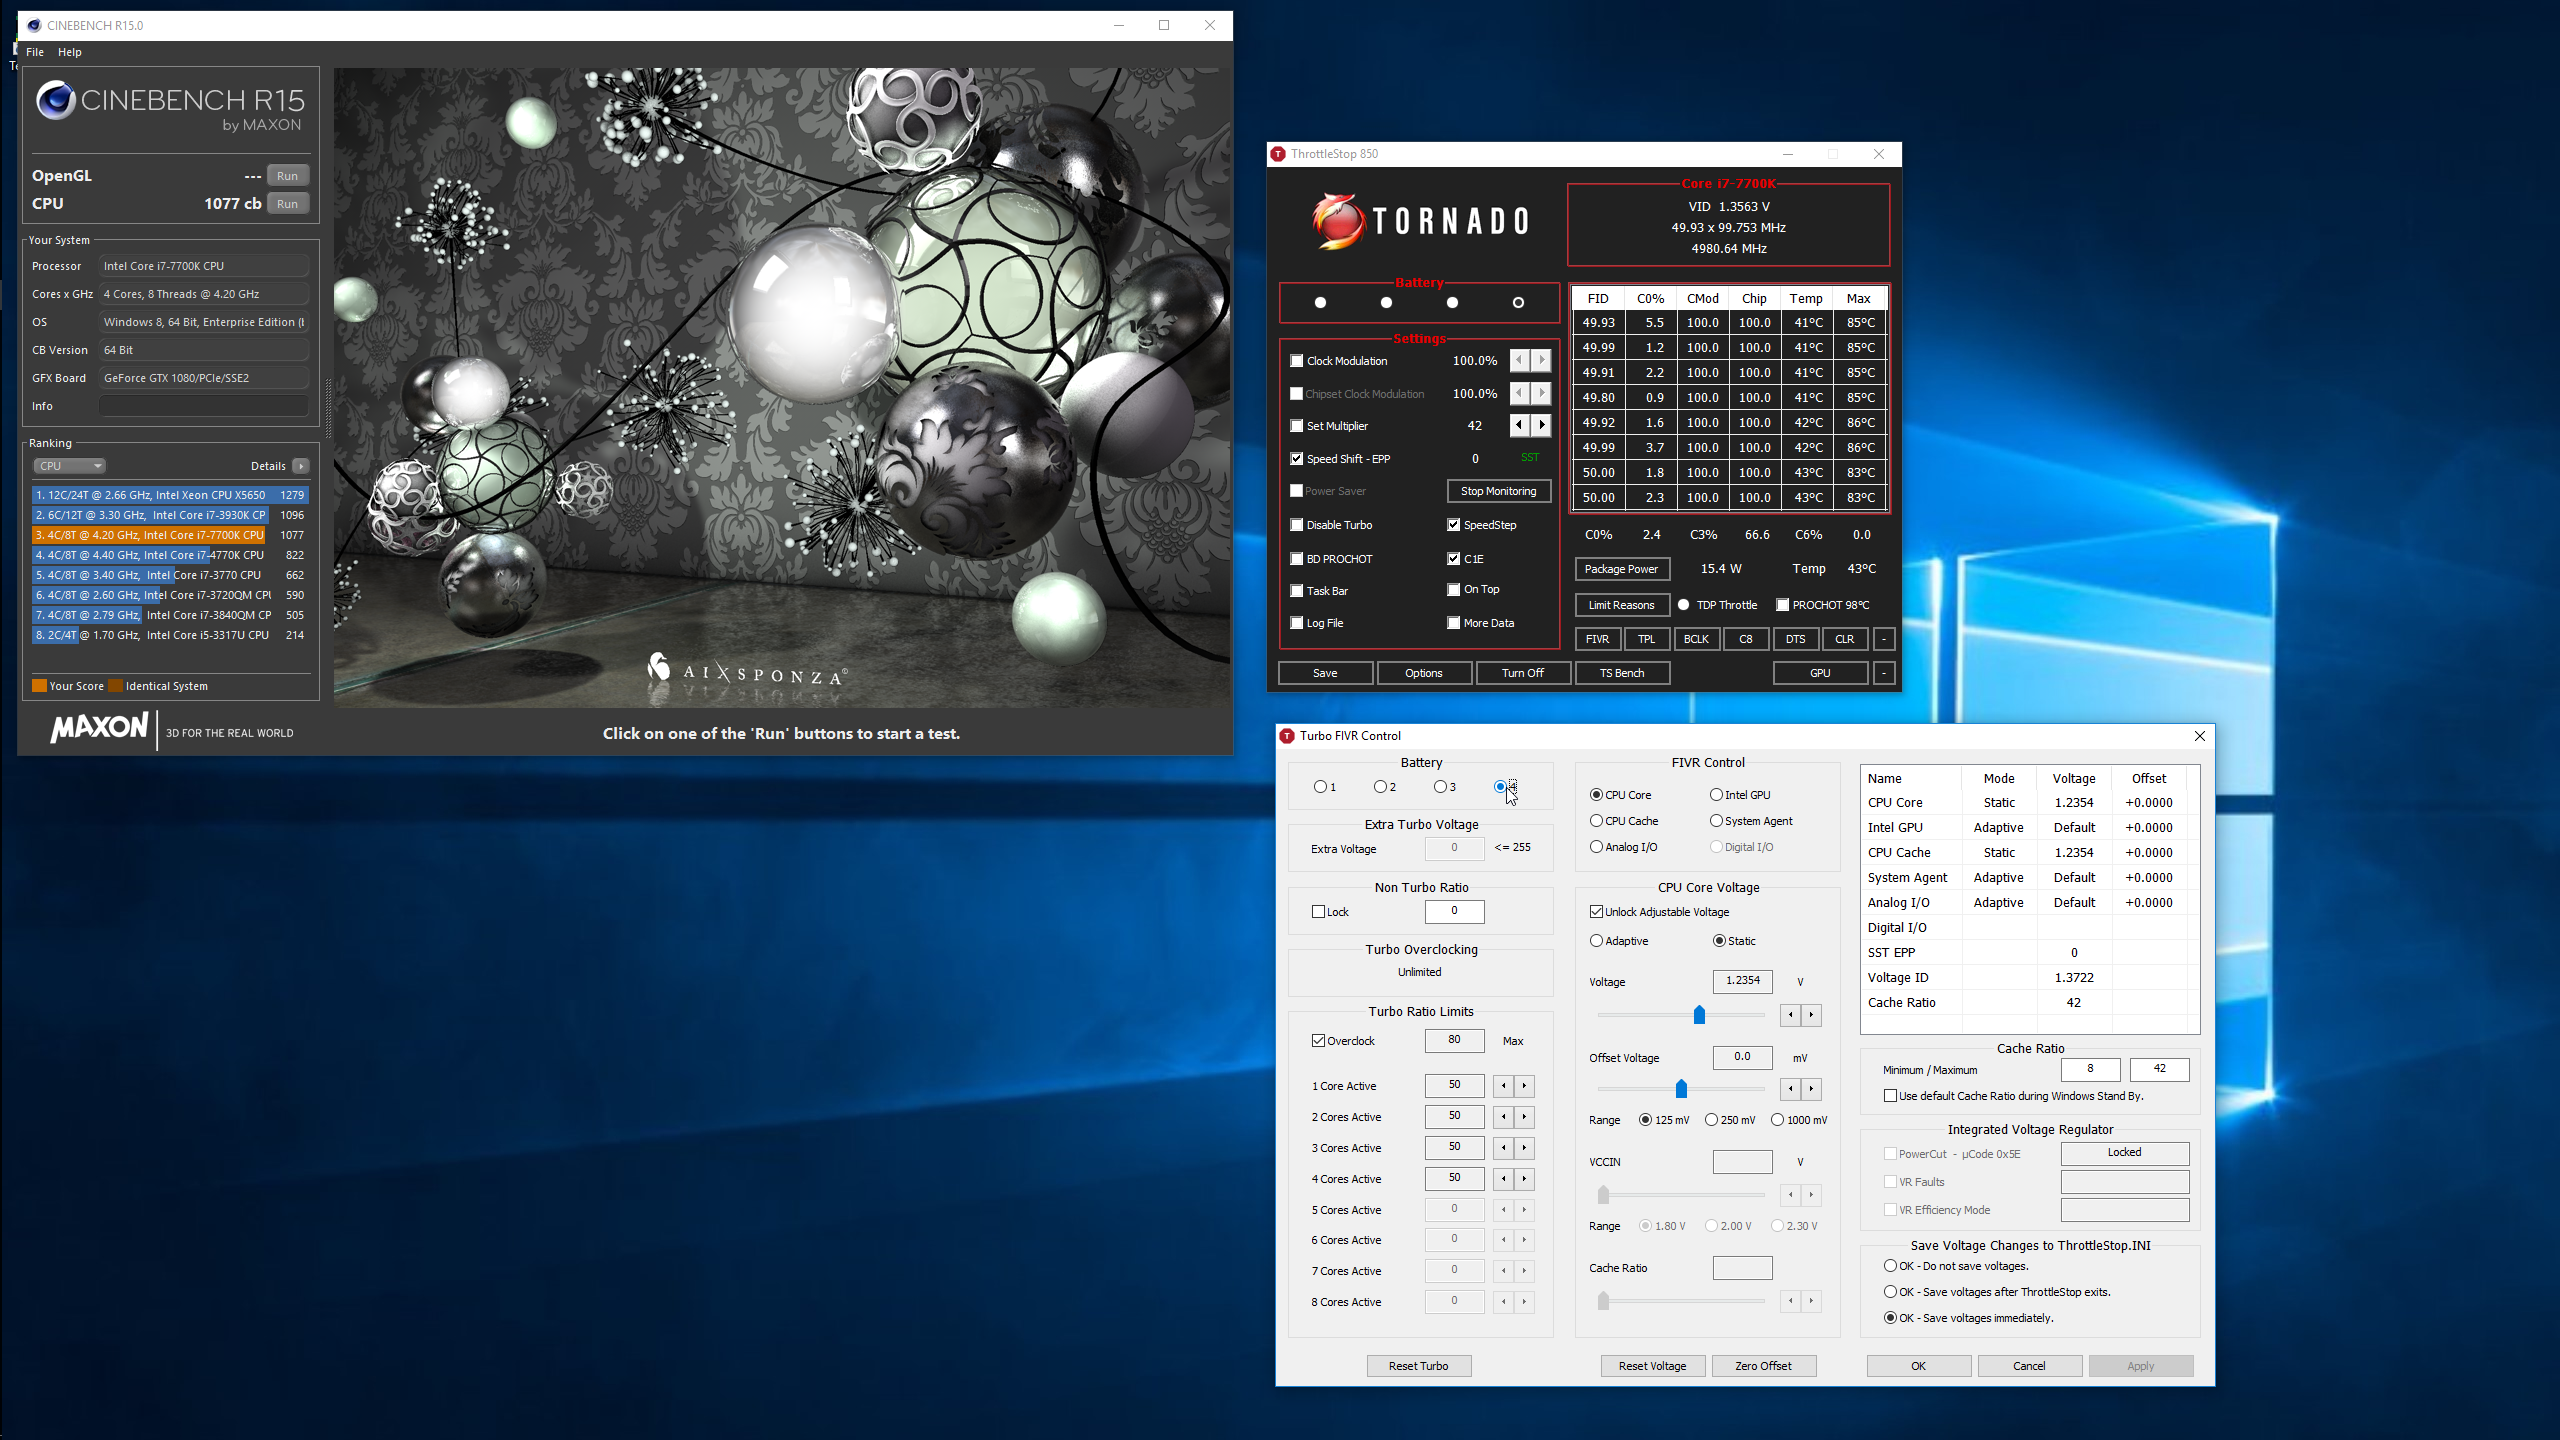Increase Set Multiplier with right arrow
The height and width of the screenshot is (1440, 2560).
coord(1541,426)
